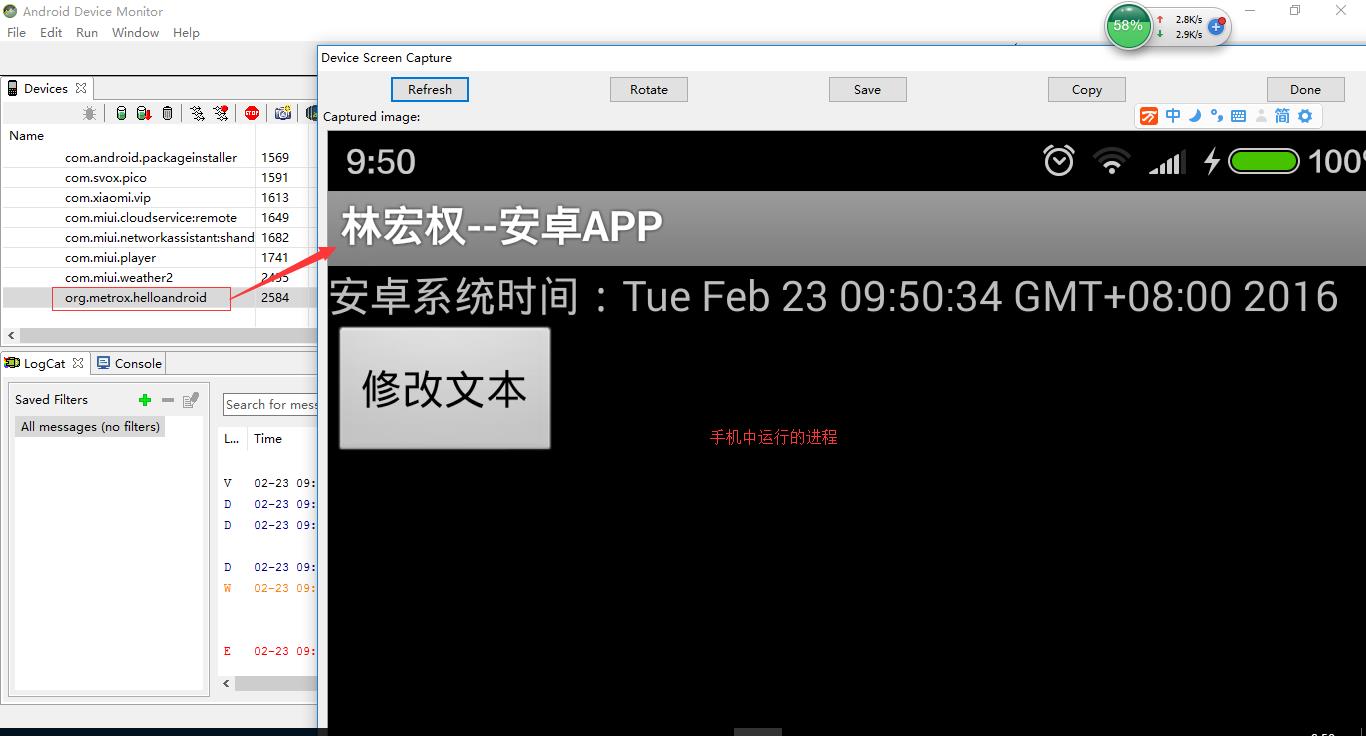The height and width of the screenshot is (736, 1366).
Task: Select All messages (no filters) filter
Action: click(x=90, y=426)
